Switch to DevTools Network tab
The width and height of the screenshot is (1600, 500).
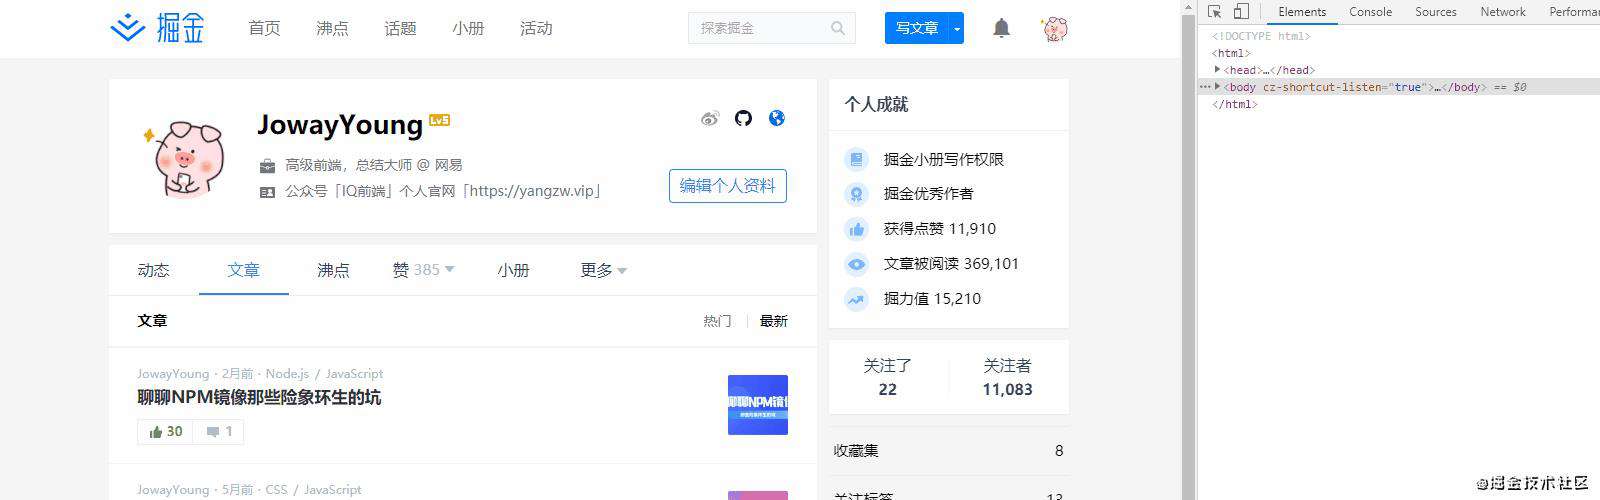1503,12
